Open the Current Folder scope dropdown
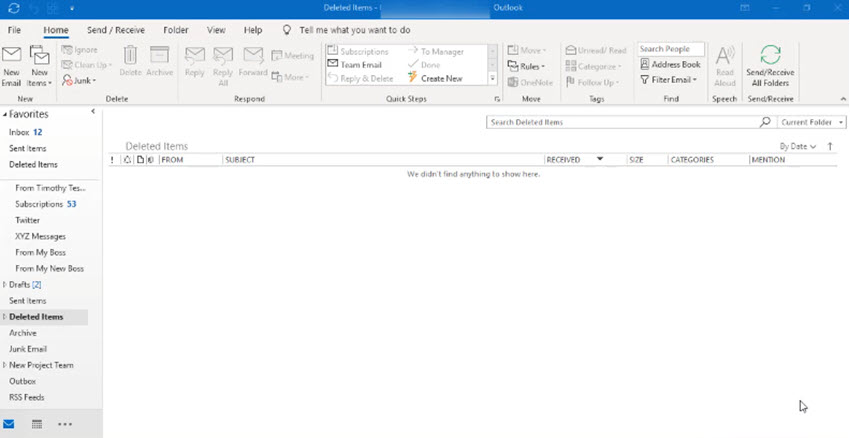Viewport: 850px width, 438px height. pyautogui.click(x=812, y=122)
